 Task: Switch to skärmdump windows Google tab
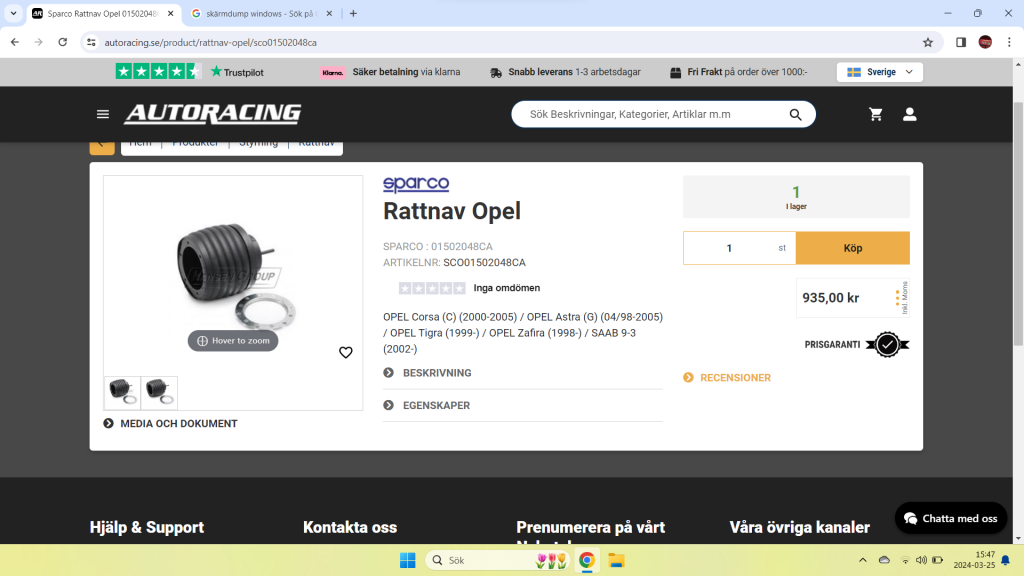(260, 13)
